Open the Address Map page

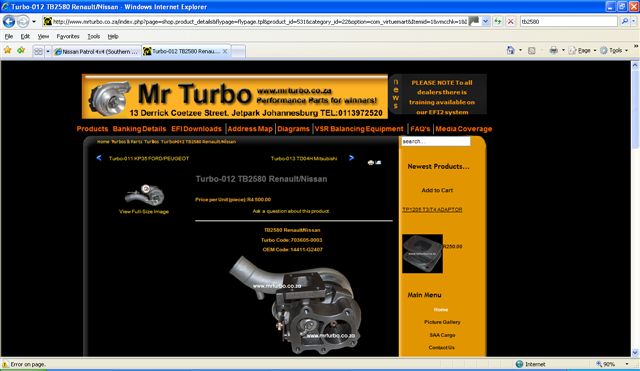coord(250,129)
